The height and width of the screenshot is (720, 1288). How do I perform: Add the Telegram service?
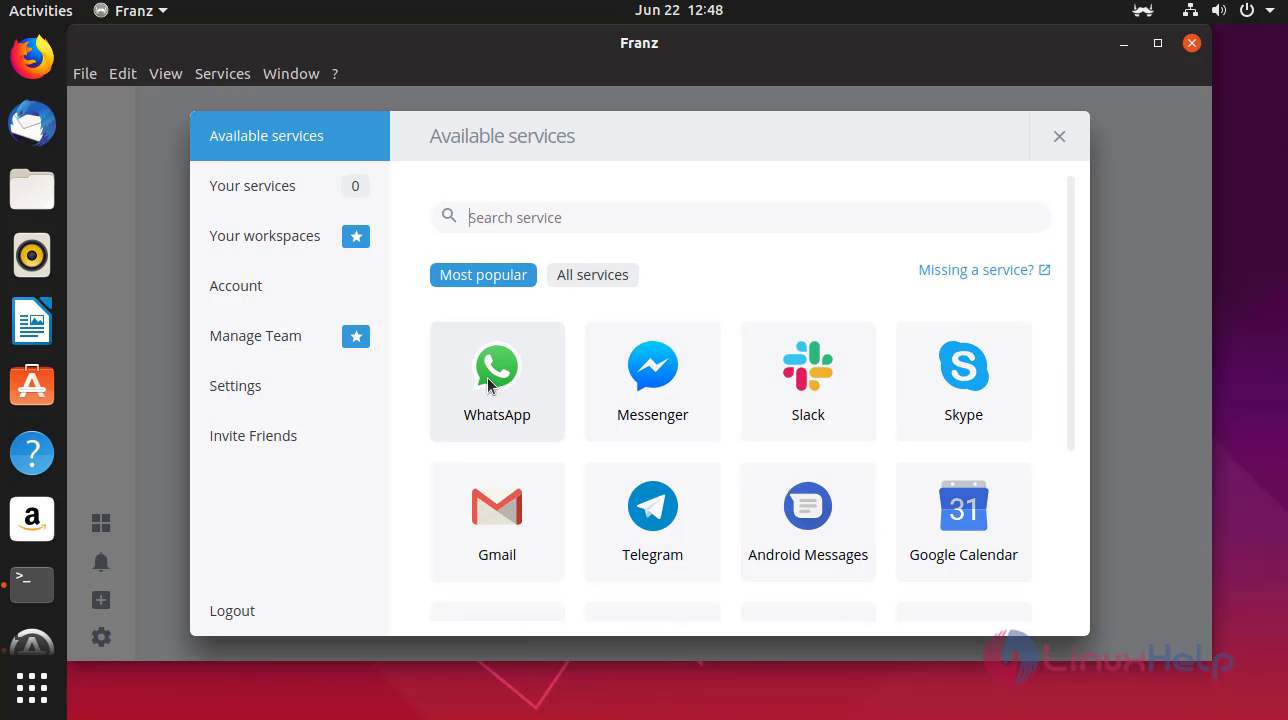tap(652, 521)
